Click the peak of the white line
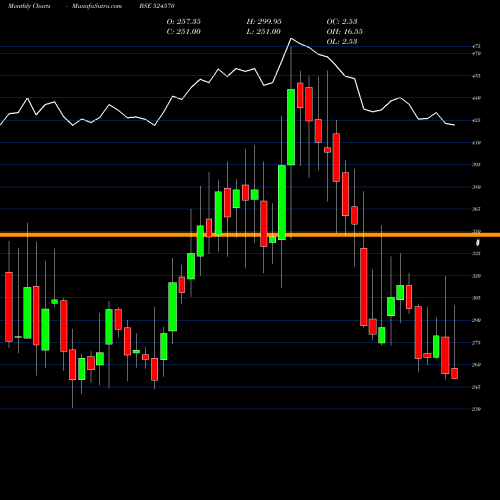Viewport: 500px width, 500px height. tap(291, 39)
